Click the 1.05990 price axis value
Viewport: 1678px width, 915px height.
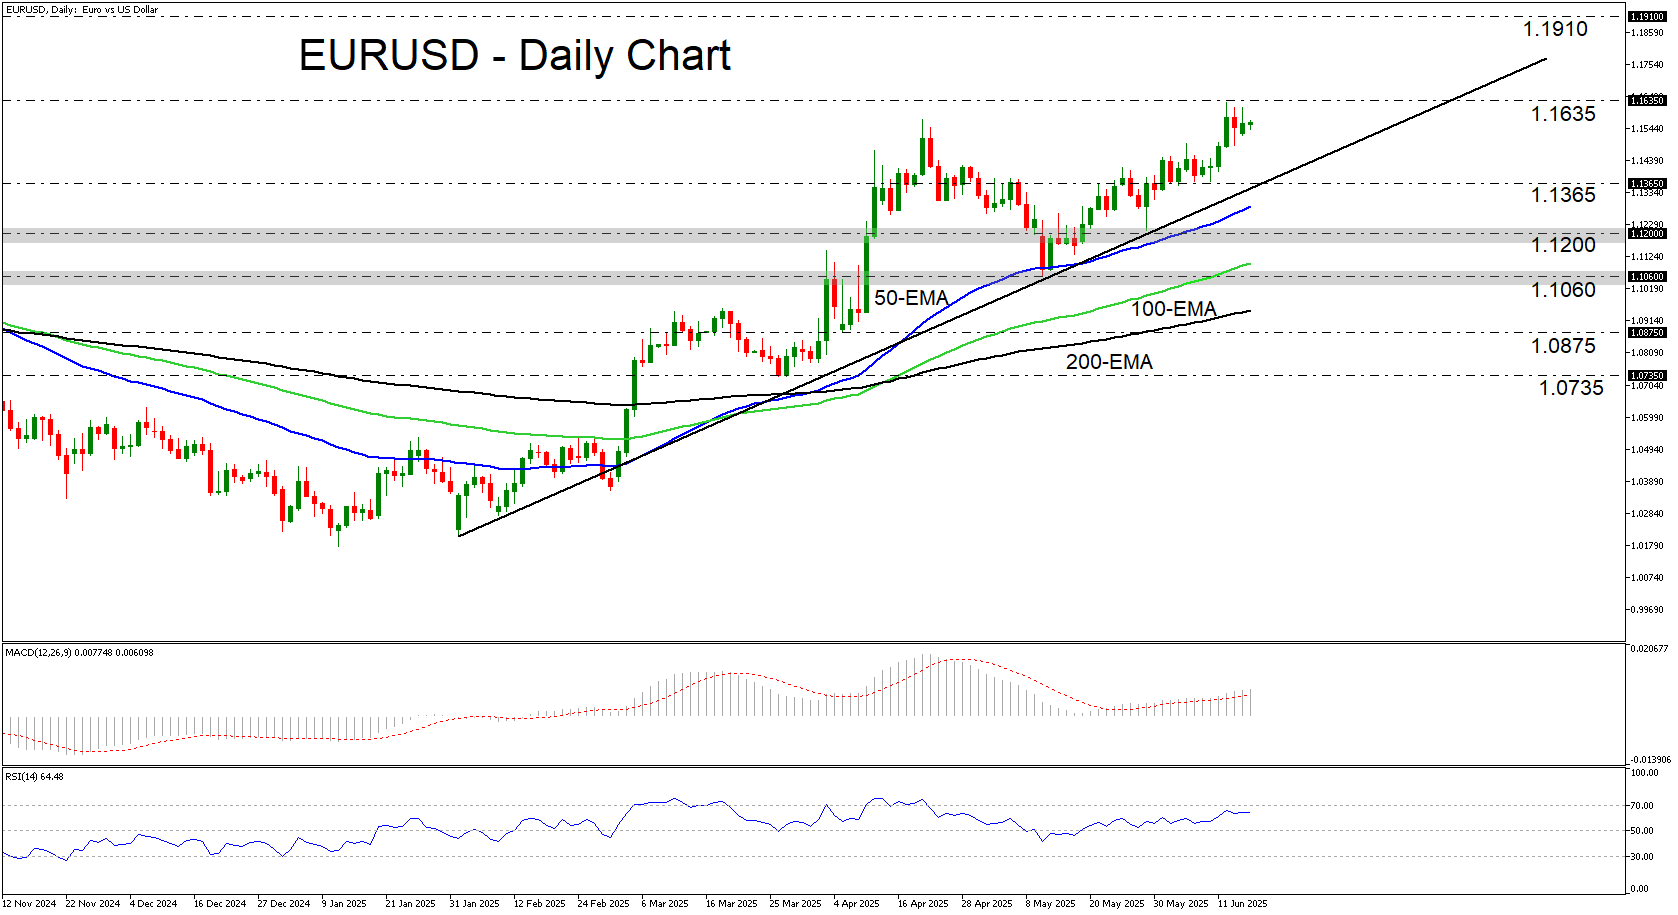[x=1647, y=417]
